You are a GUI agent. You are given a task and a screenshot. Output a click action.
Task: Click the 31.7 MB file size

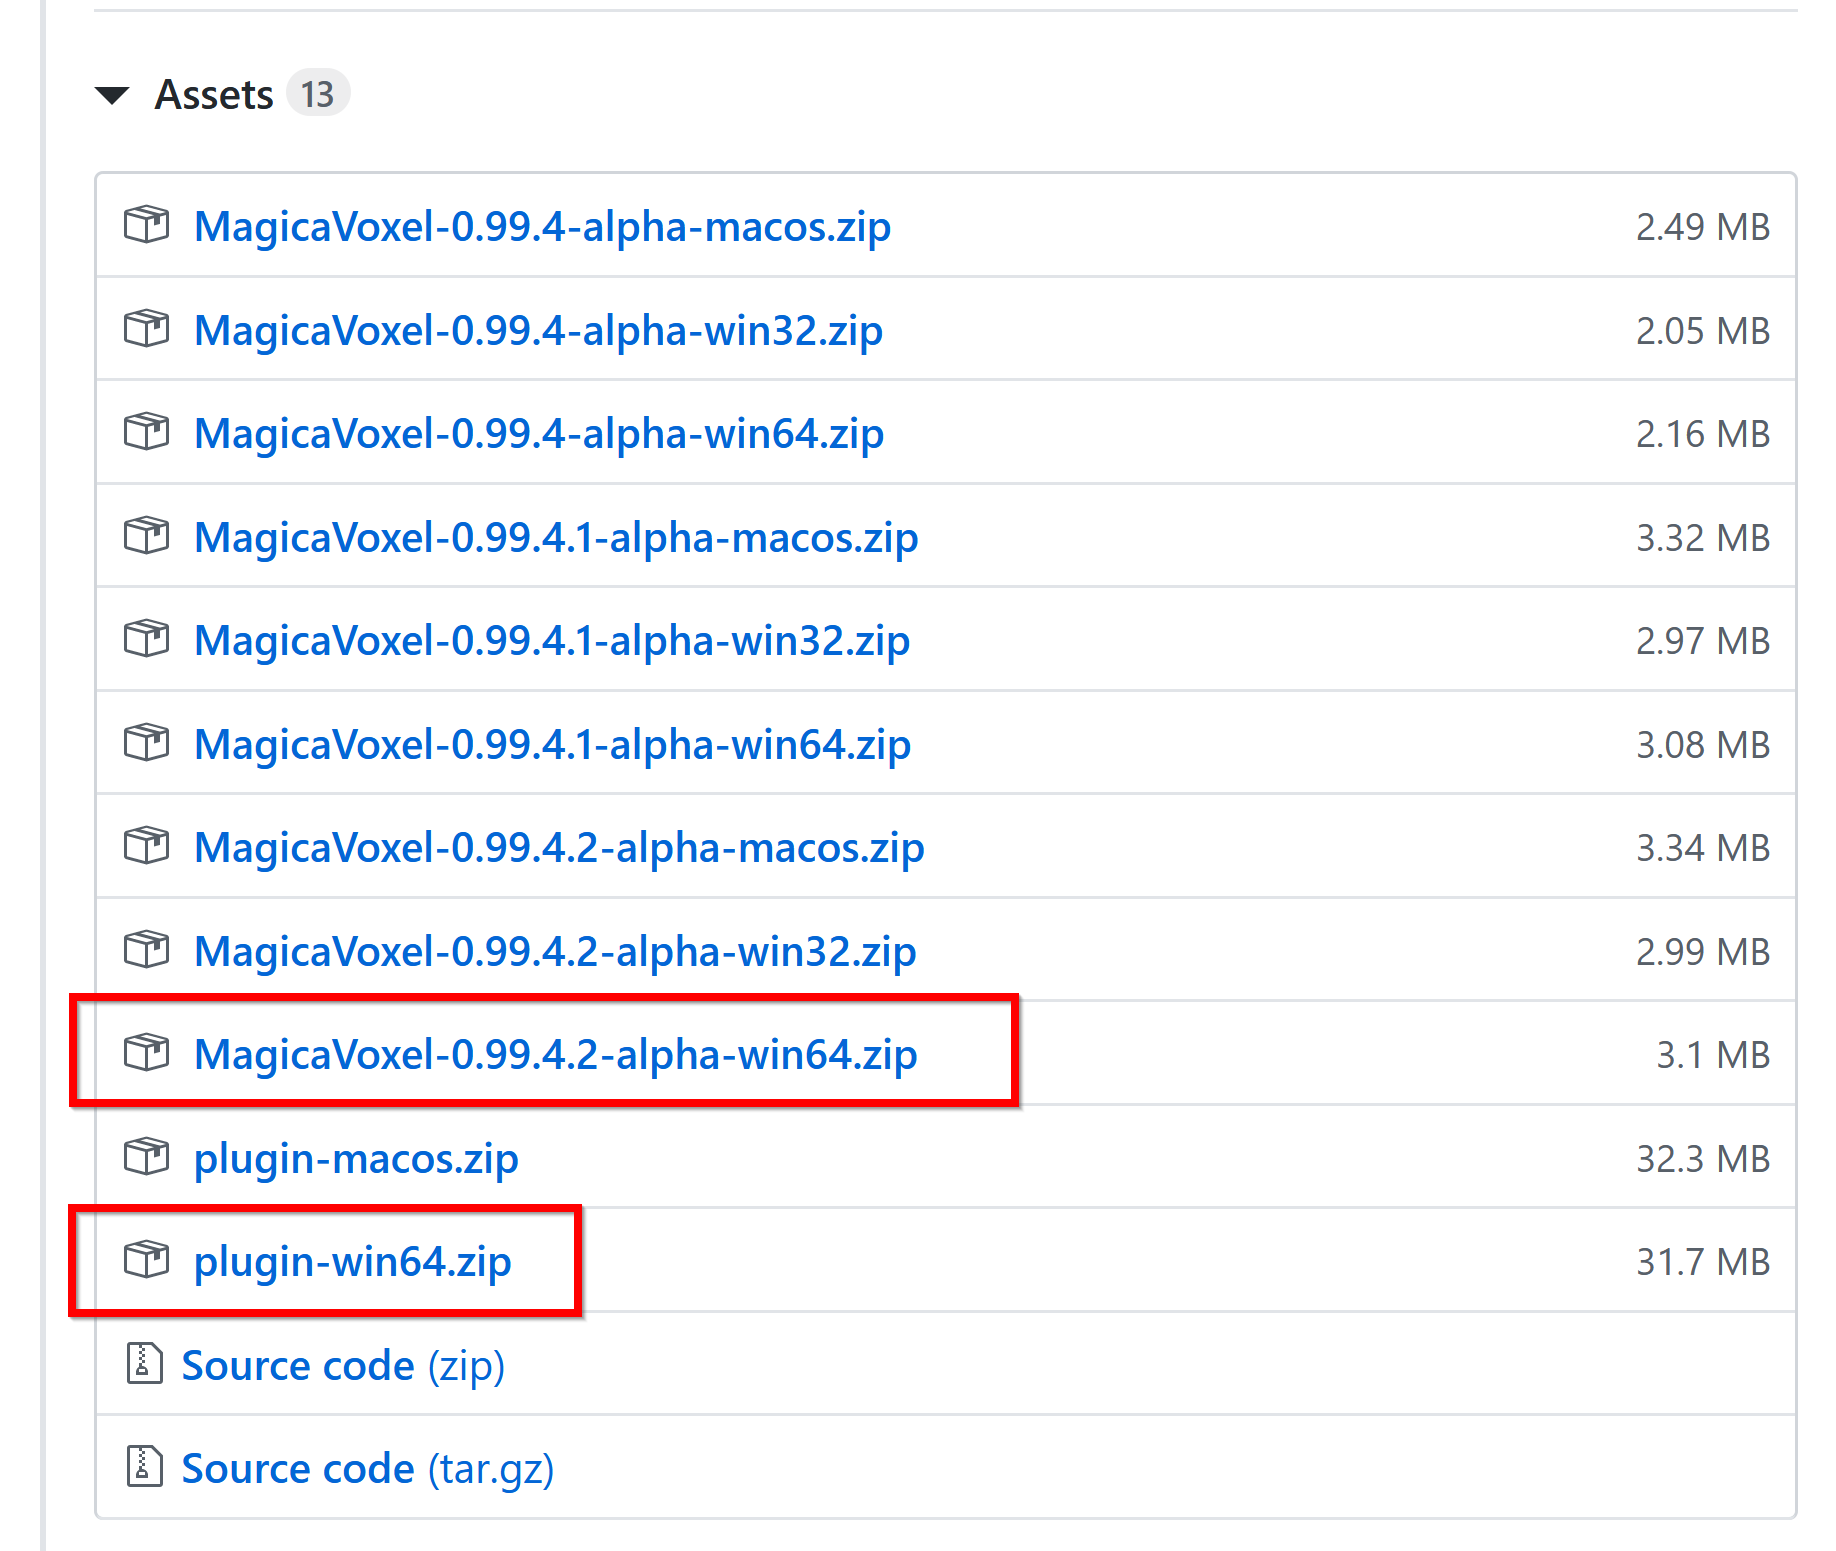(1703, 1262)
